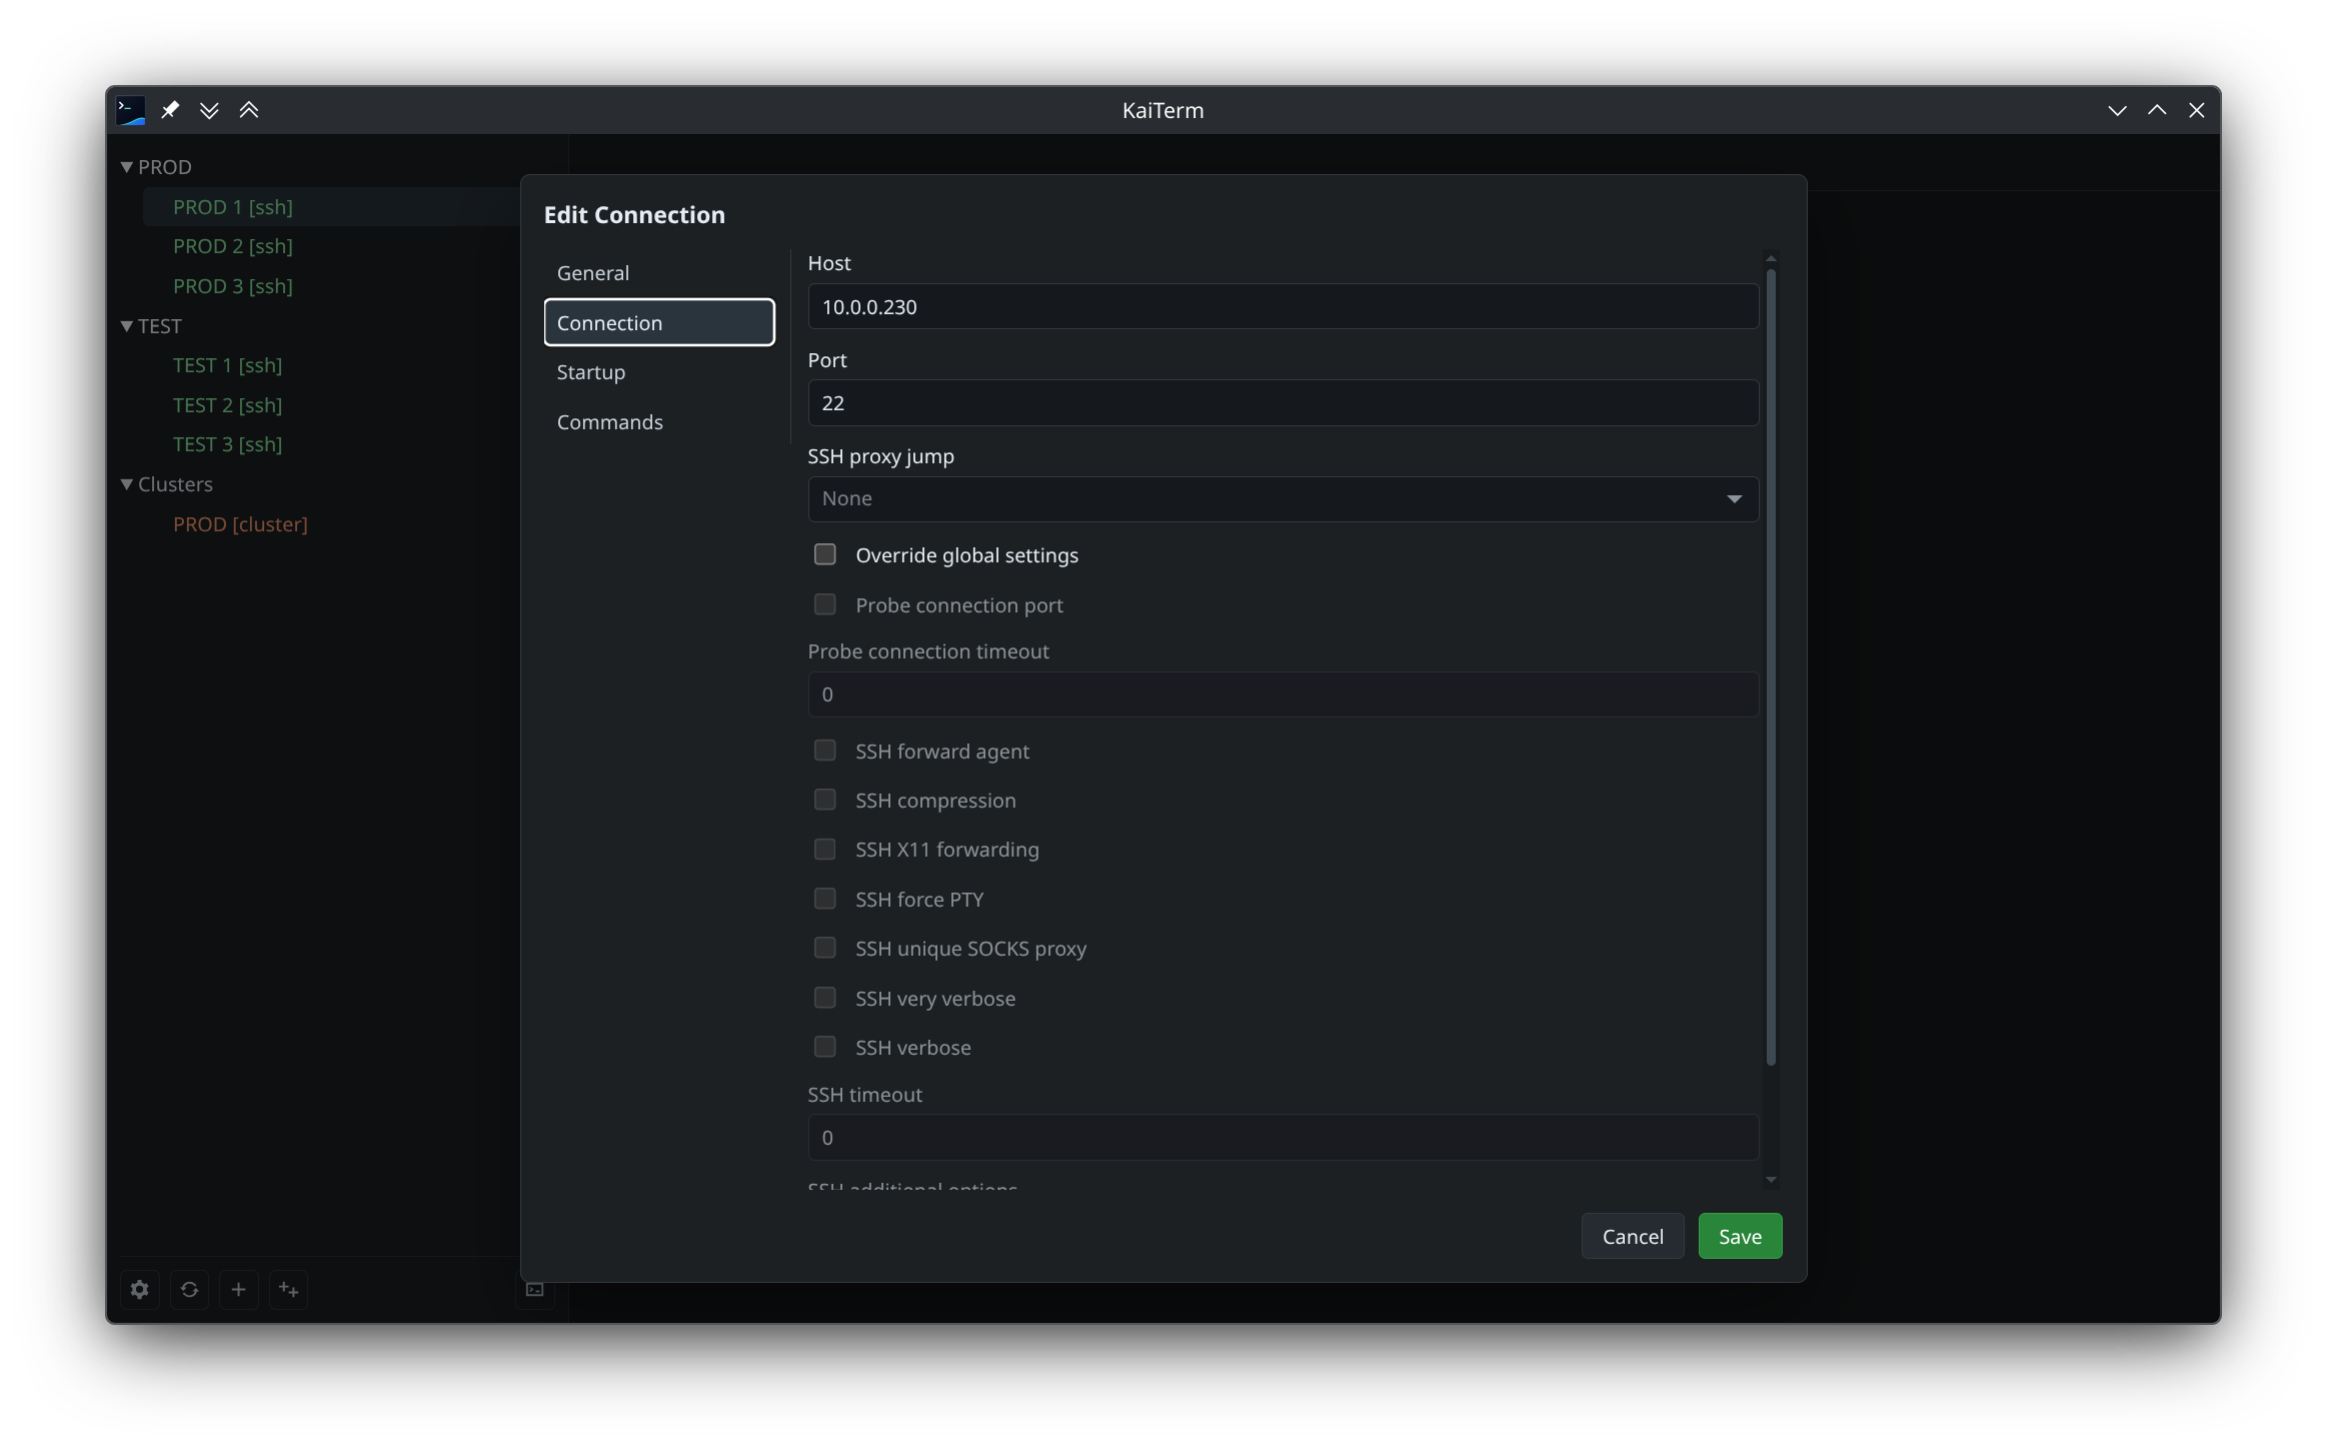Toggle SSH verbose checkbox

(824, 1046)
